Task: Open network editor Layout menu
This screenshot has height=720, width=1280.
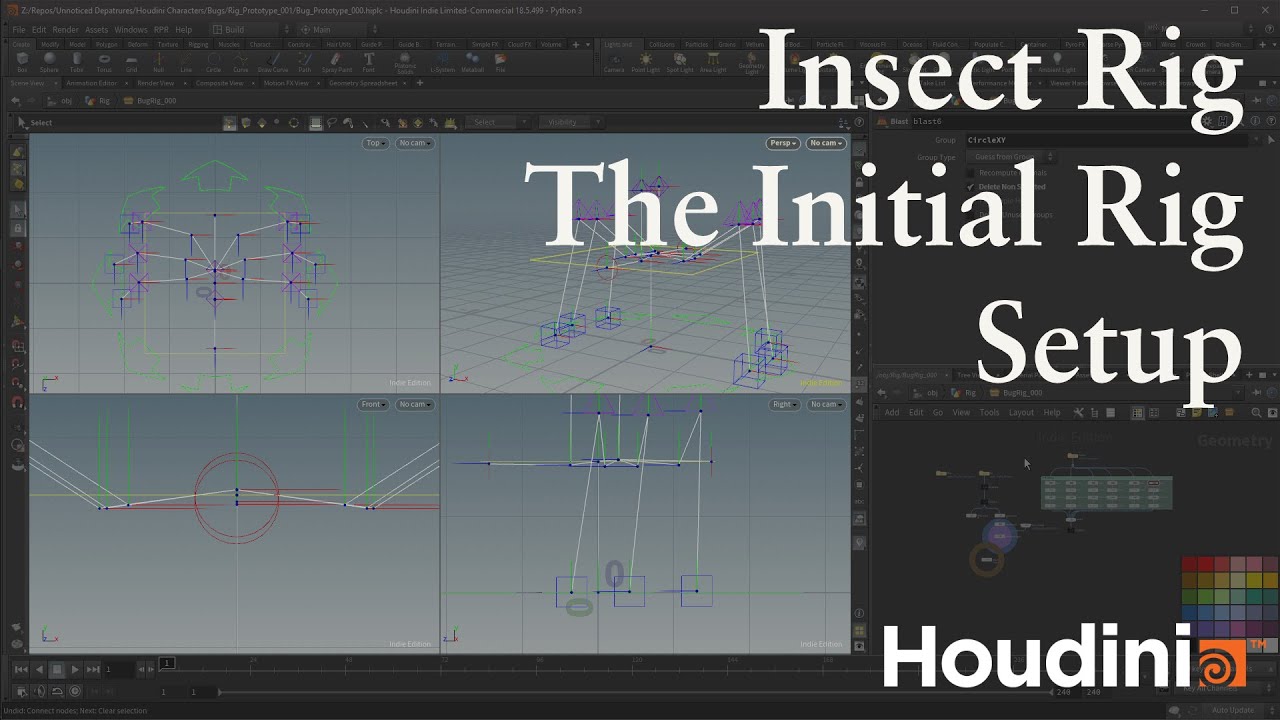Action: 1021,412
